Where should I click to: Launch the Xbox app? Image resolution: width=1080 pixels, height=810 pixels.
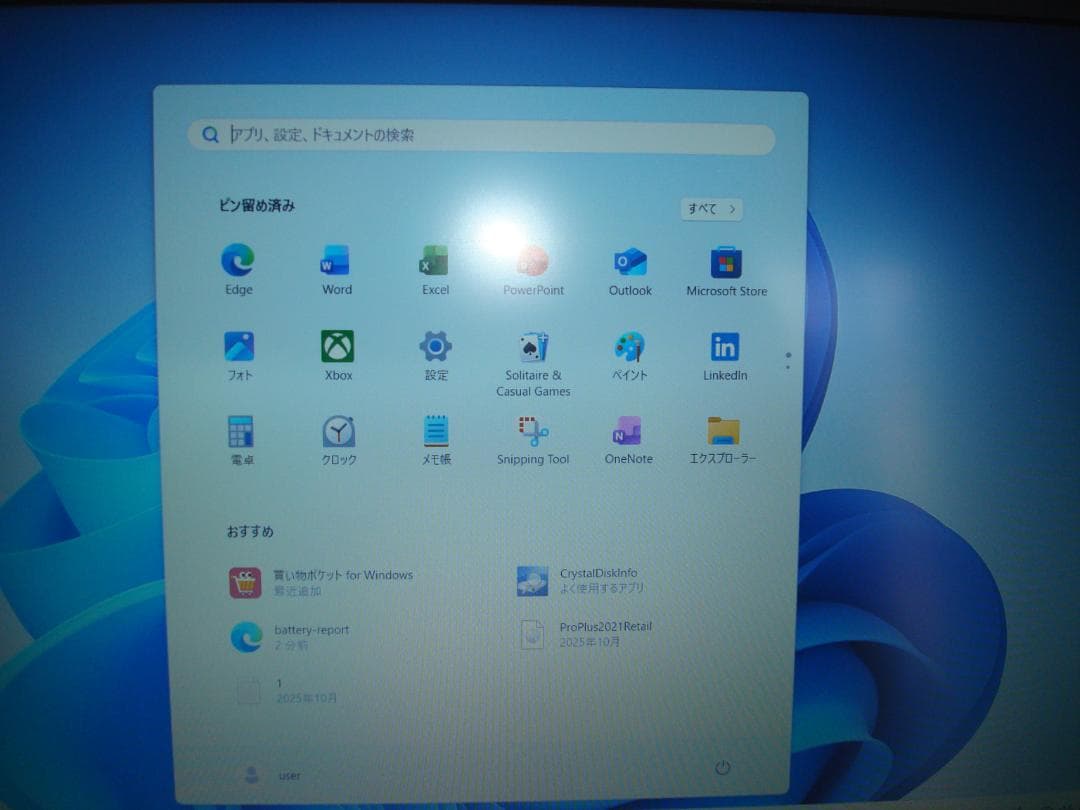tap(338, 355)
